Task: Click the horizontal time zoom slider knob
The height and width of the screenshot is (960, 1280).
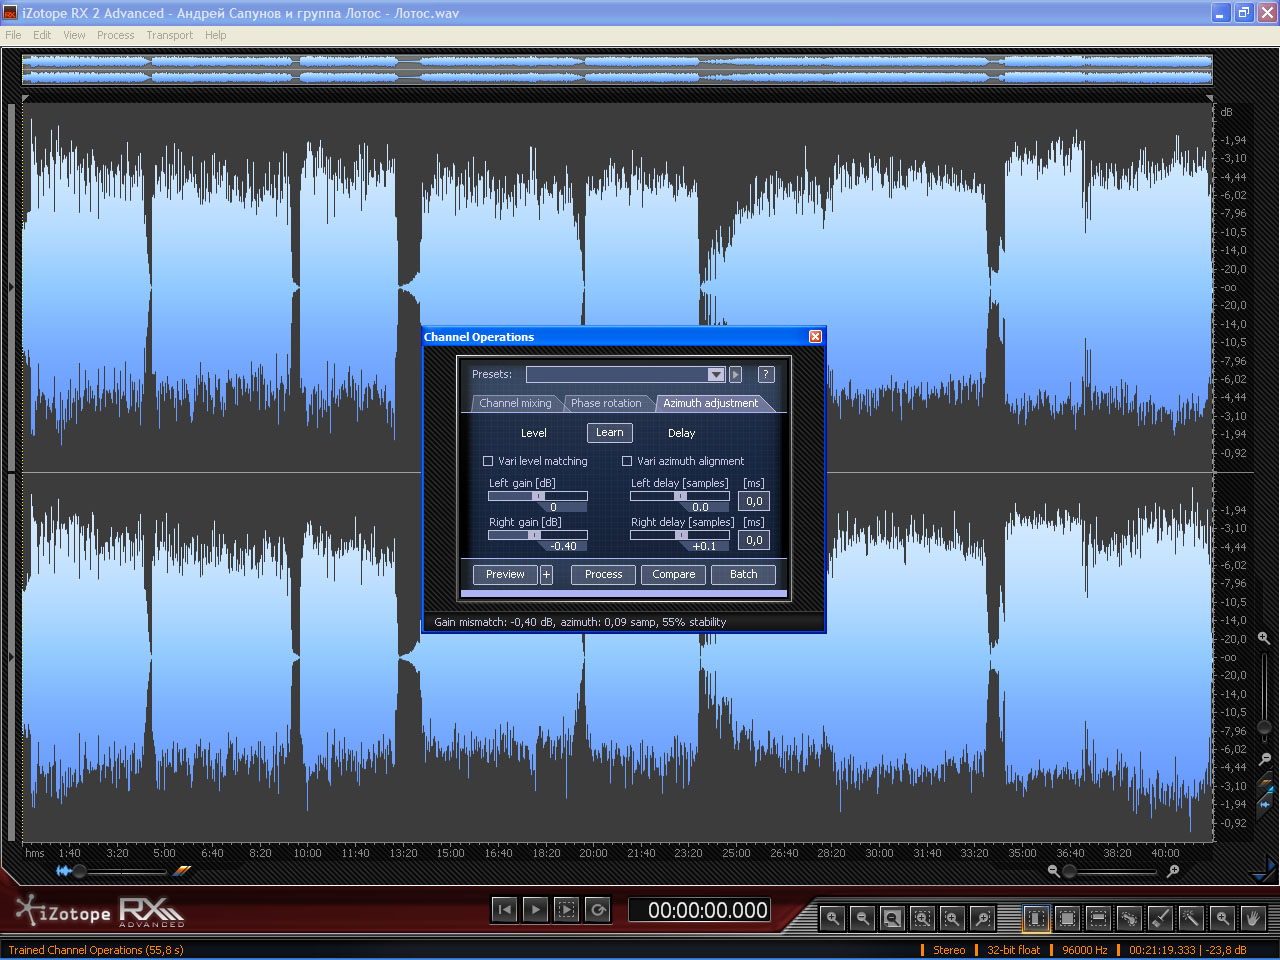Action: pyautogui.click(x=1069, y=871)
